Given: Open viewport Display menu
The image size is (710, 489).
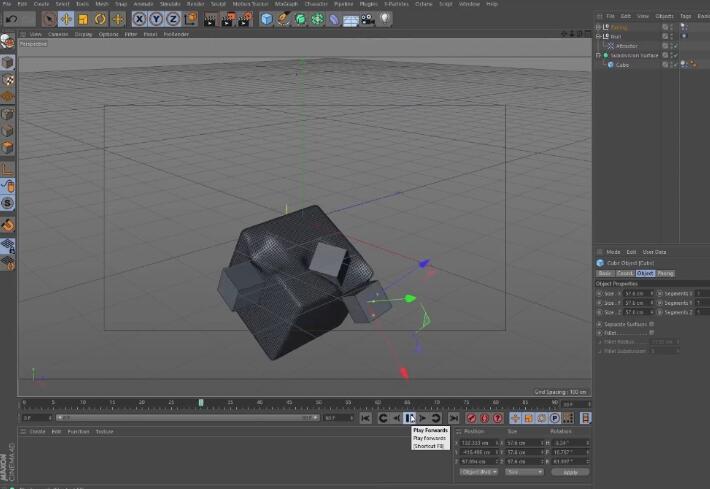Looking at the screenshot, I should click(x=83, y=34).
